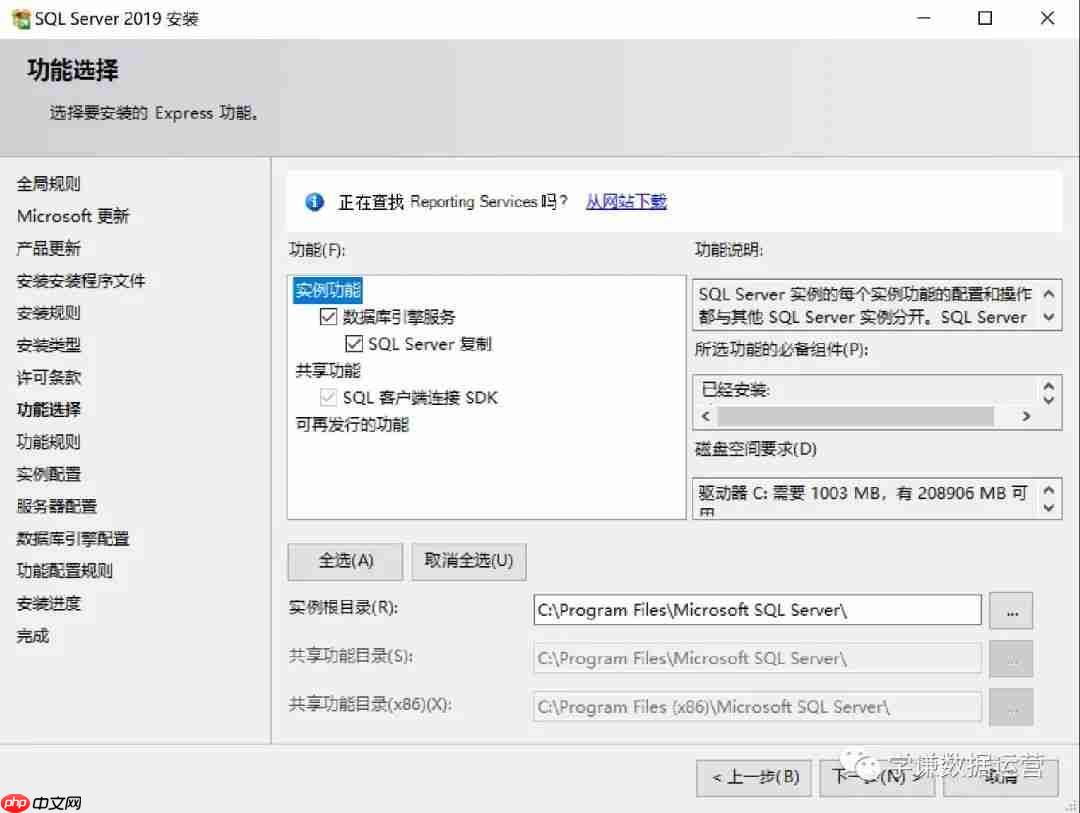Click the SQL Server icon in the title bar
This screenshot has height=813, width=1080.
[20, 18]
